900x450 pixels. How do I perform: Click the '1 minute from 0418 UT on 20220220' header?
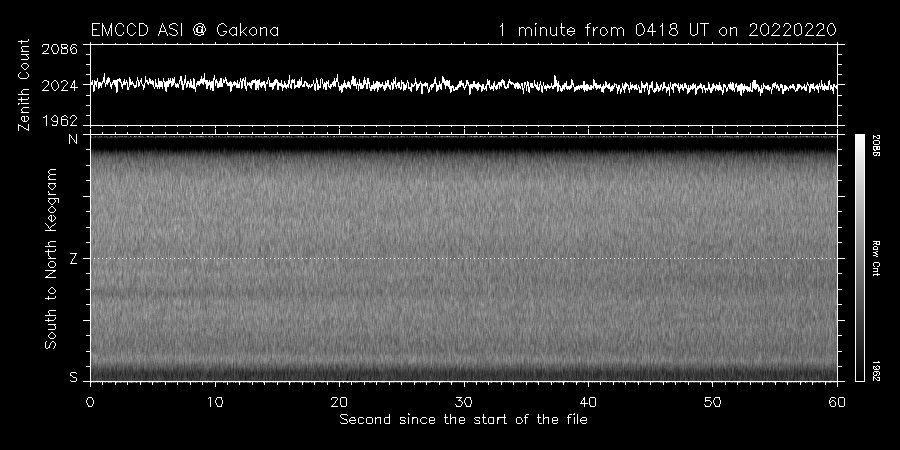pos(668,30)
